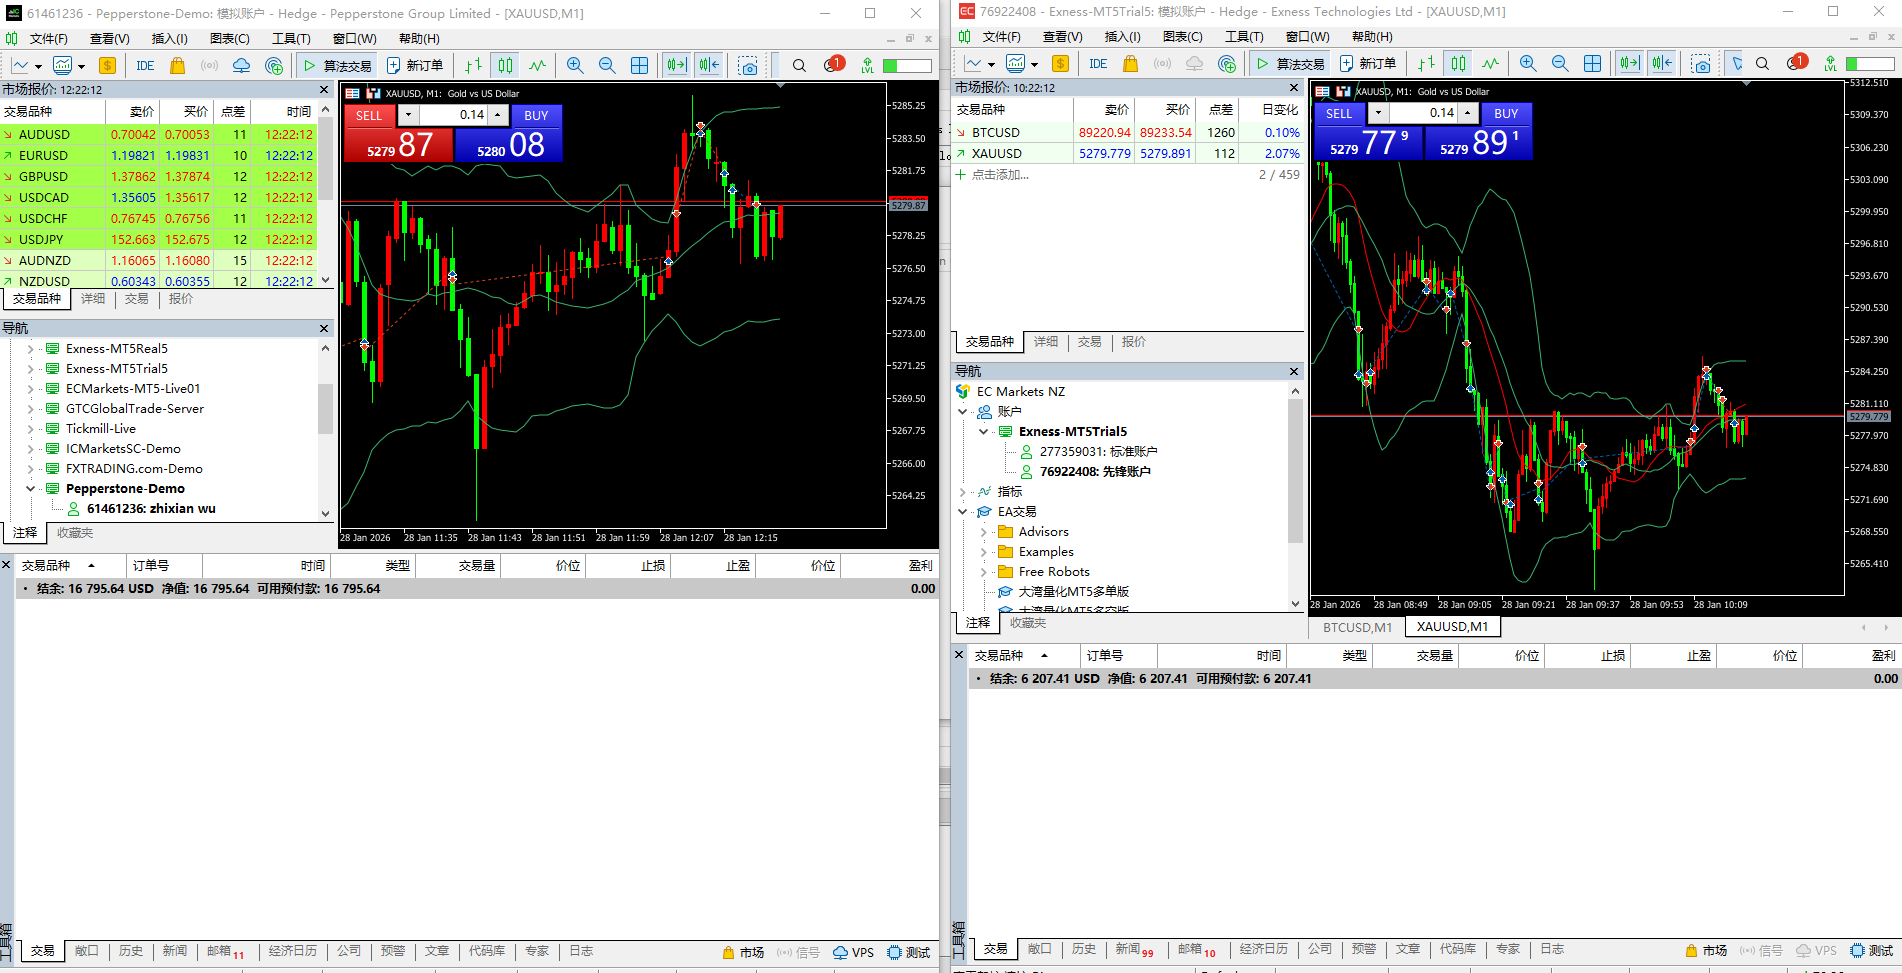Open the 经济日历 tab in the Exness terminal
Viewport: 1902px width, 973px height.
coord(1264,949)
